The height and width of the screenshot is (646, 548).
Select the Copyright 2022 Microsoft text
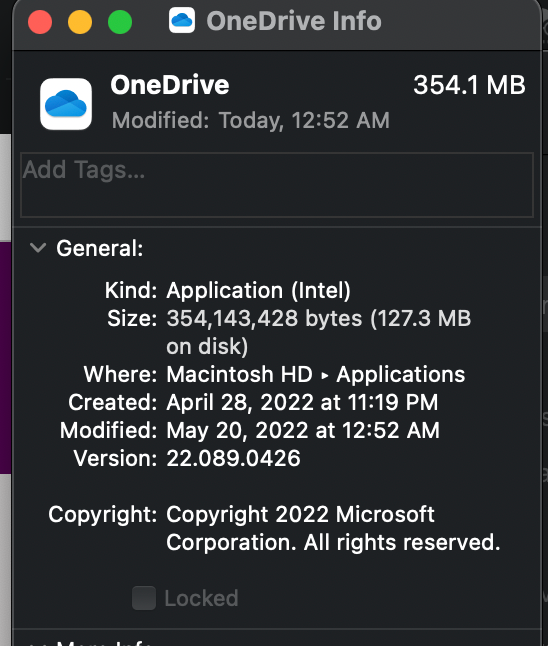(300, 515)
